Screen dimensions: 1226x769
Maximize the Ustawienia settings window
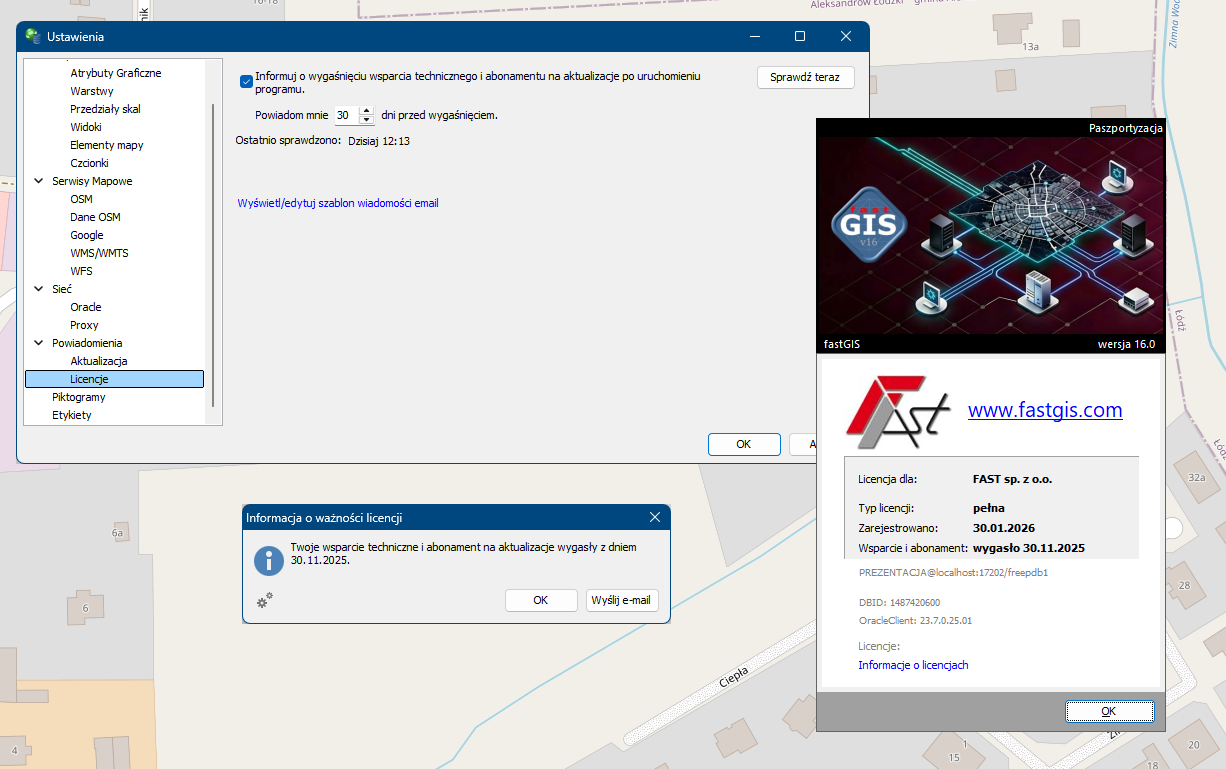point(800,37)
